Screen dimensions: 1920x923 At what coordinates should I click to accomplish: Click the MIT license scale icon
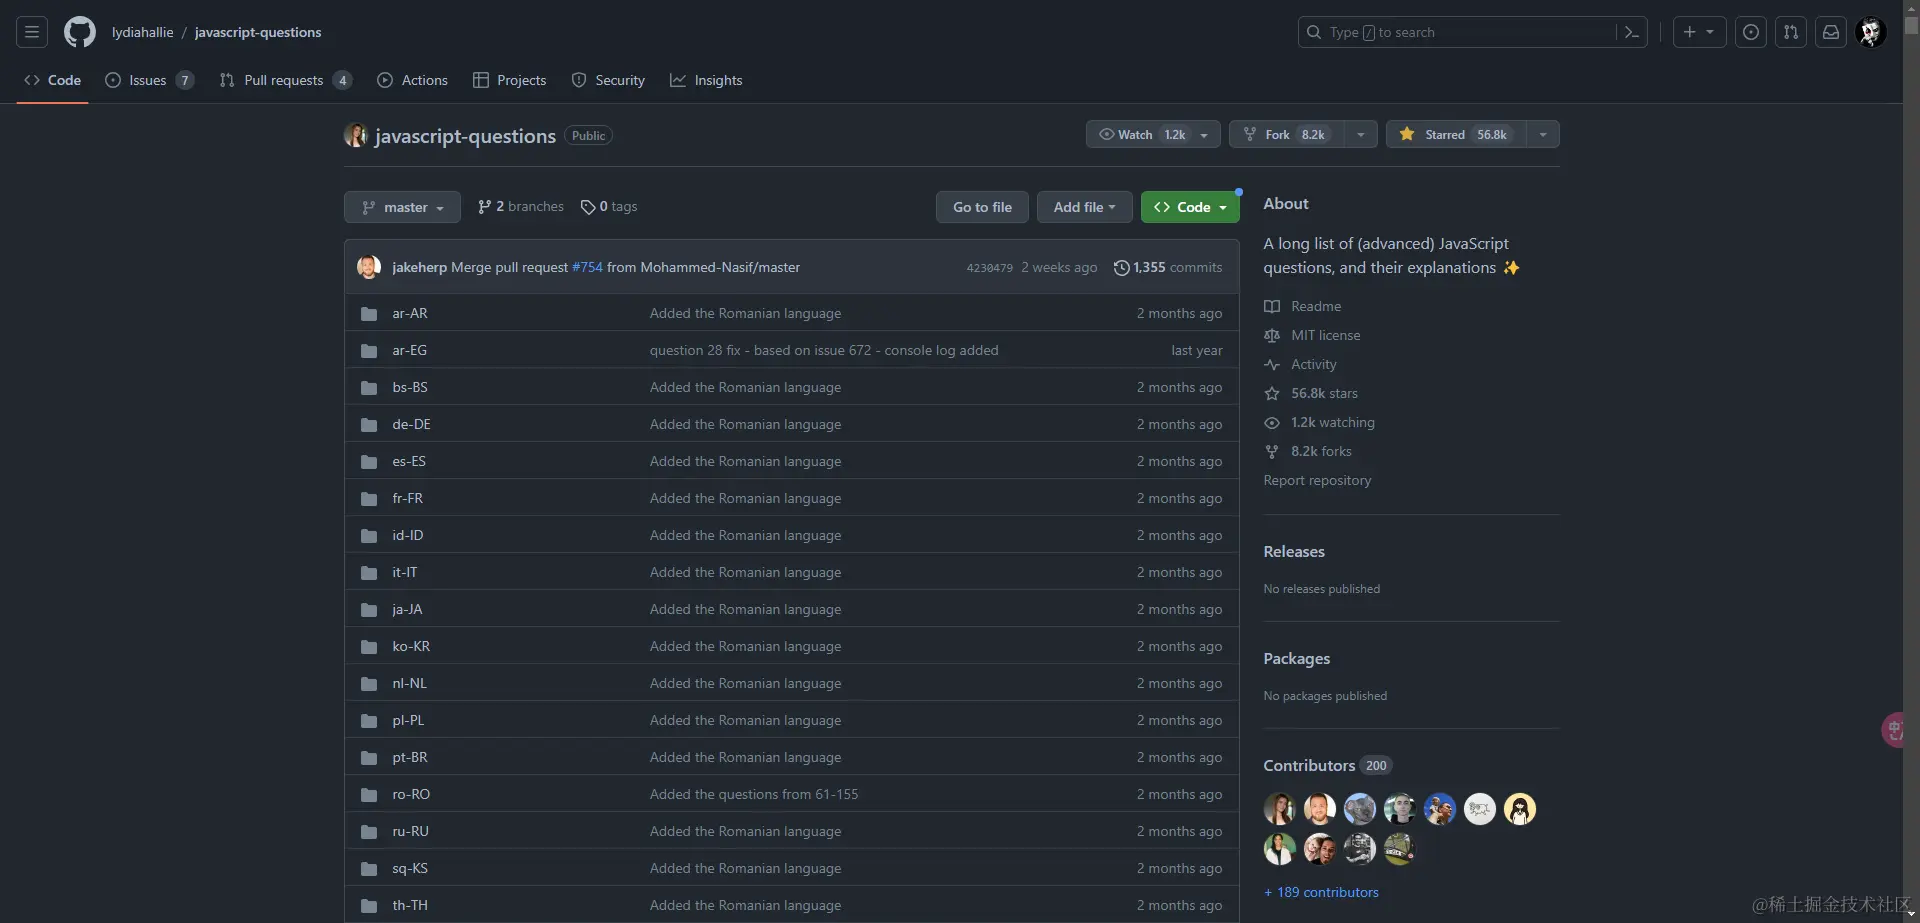(1272, 336)
